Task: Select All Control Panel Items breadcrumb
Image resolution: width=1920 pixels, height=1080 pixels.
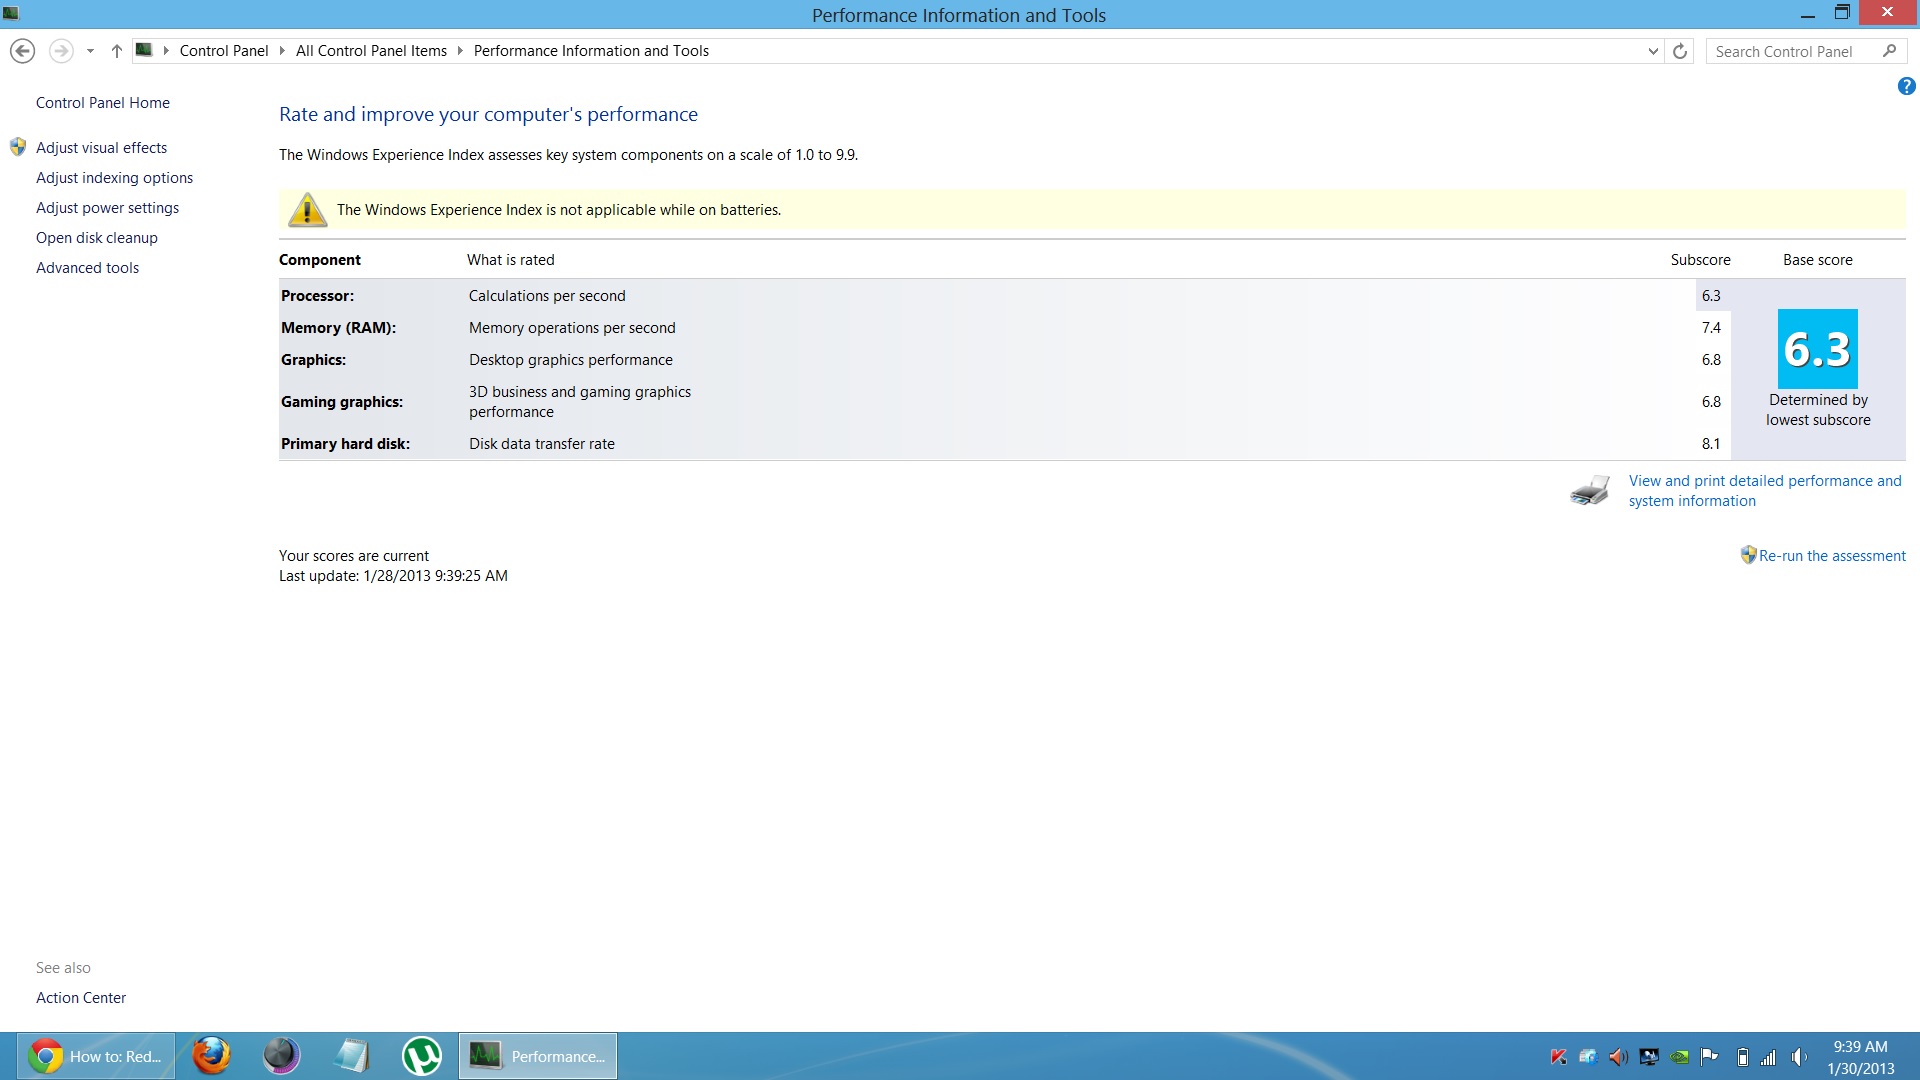Action: 371,51
